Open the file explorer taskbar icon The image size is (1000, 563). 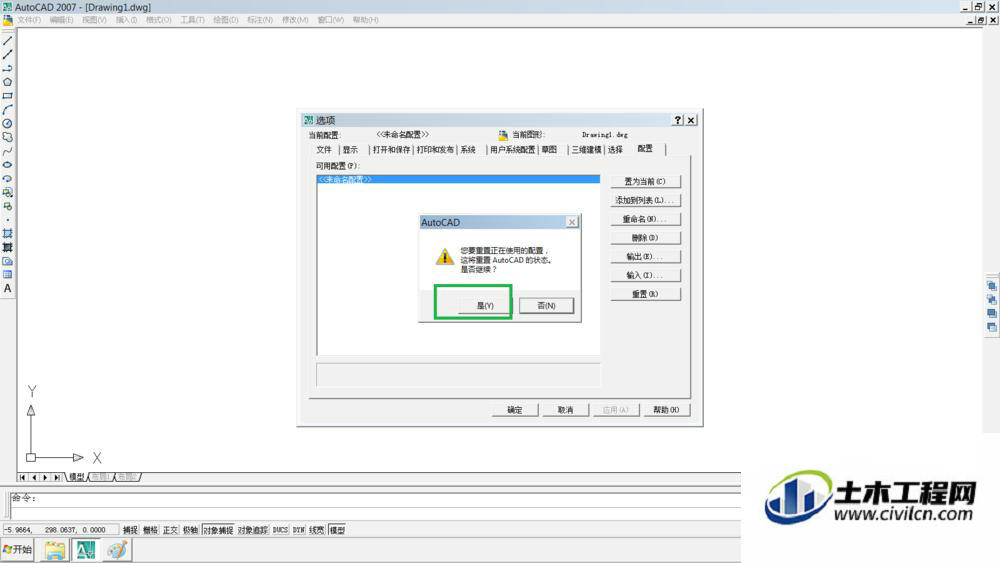55,550
